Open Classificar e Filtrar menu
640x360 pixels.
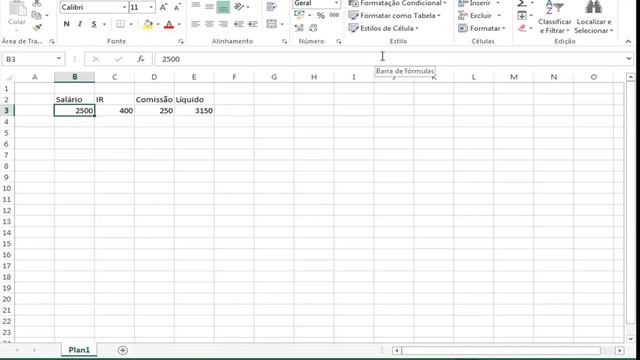pyautogui.click(x=554, y=17)
